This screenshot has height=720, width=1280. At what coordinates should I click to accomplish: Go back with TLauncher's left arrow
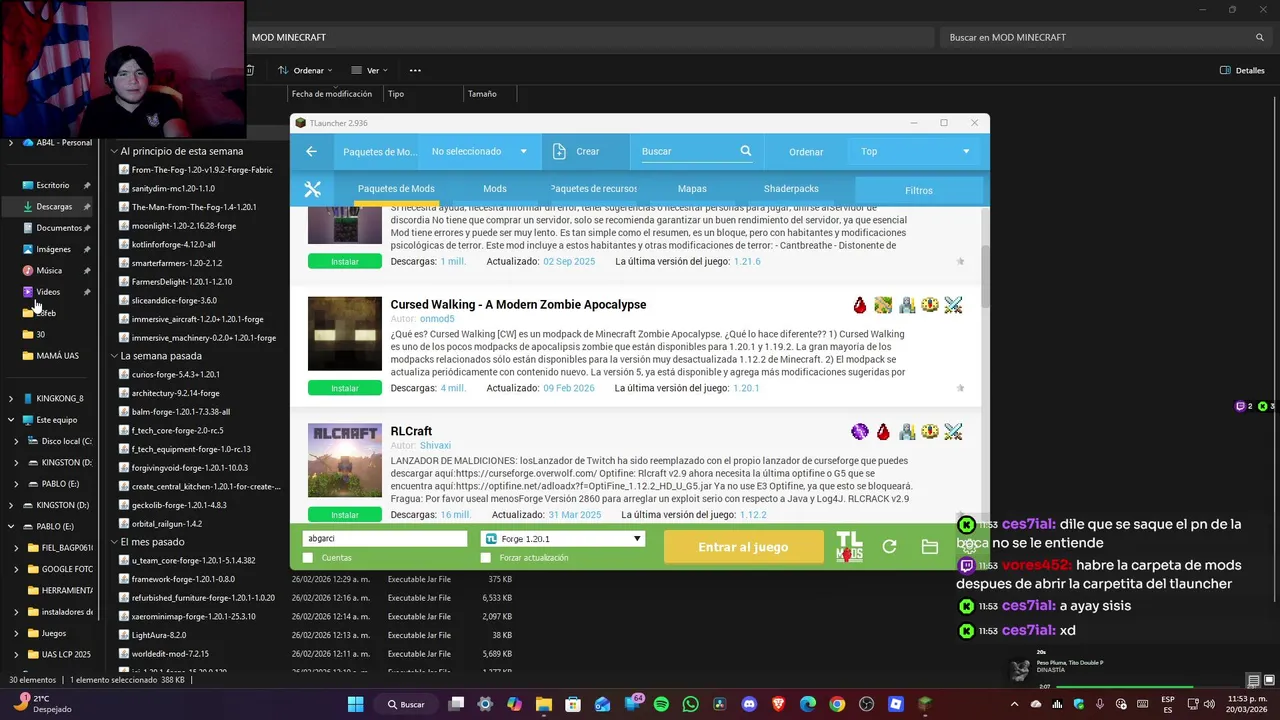pos(311,151)
